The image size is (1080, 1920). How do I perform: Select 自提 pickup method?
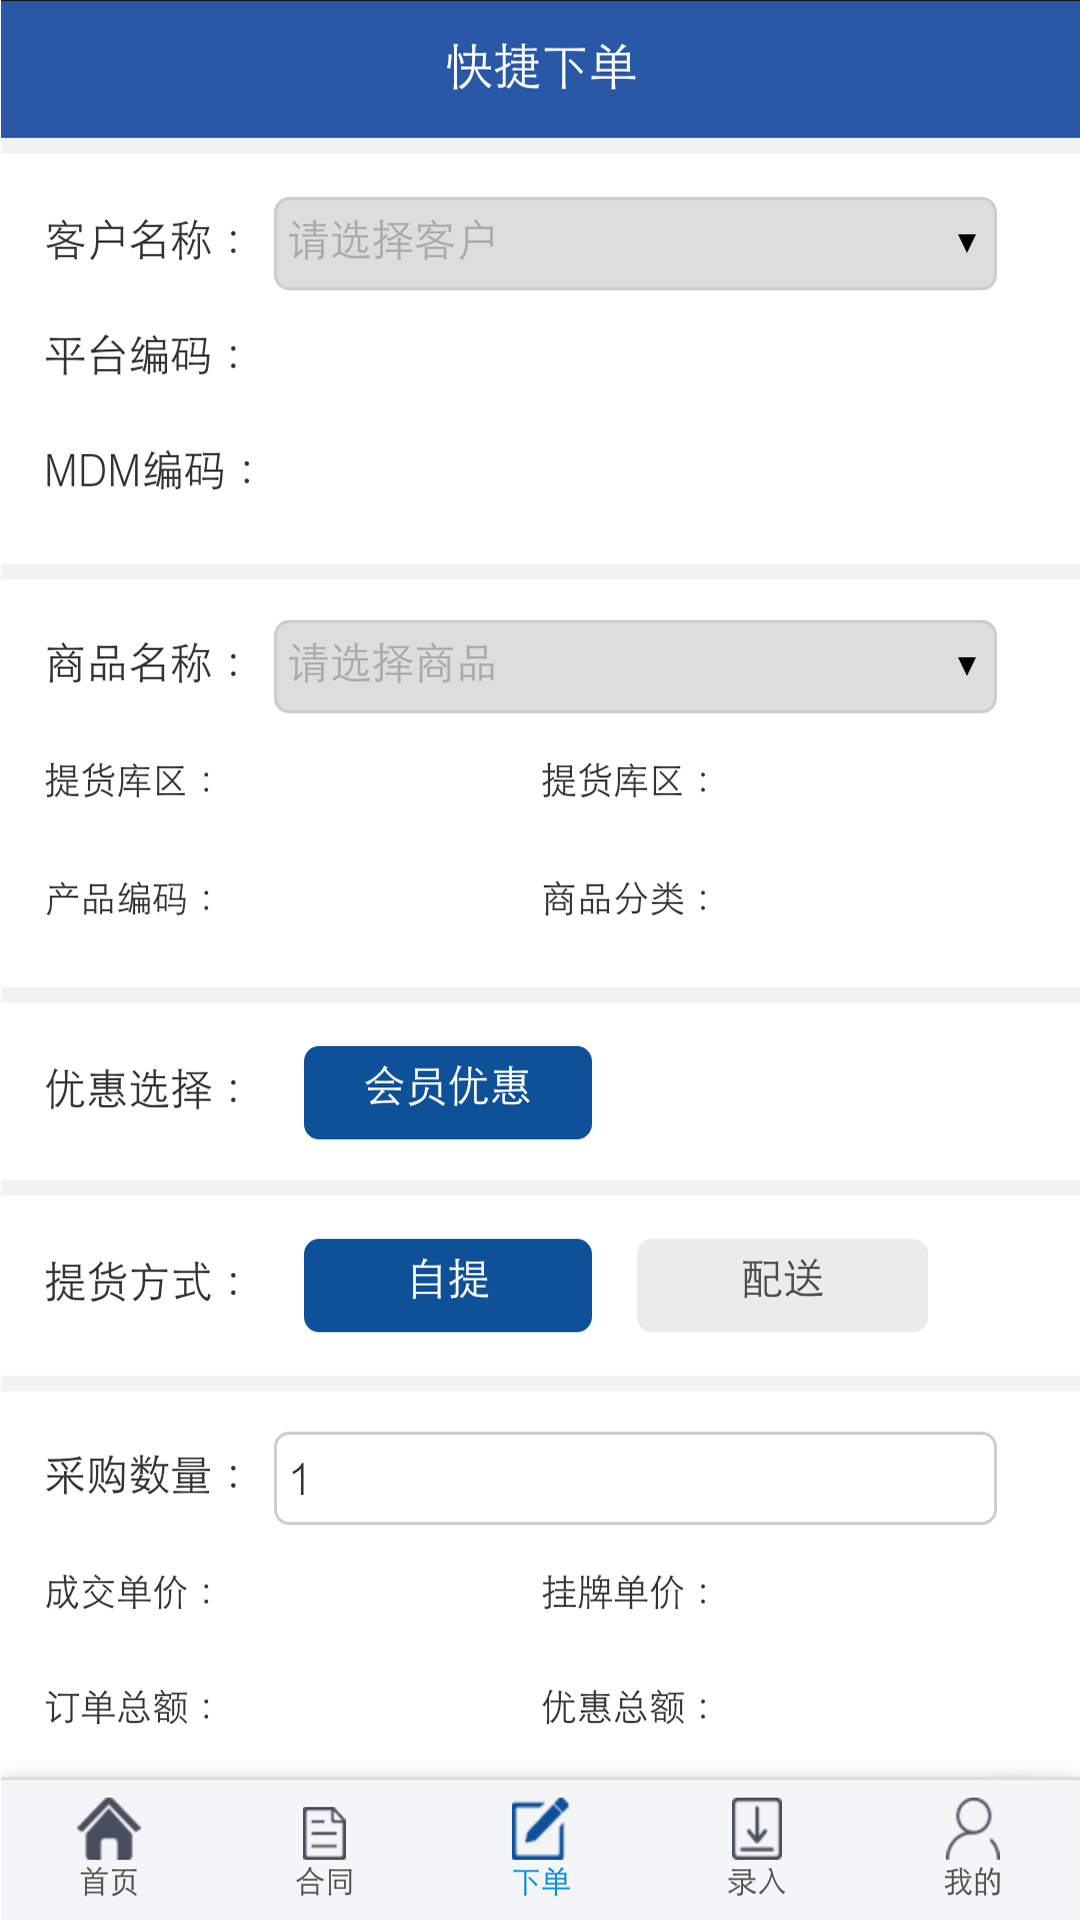pos(448,1285)
